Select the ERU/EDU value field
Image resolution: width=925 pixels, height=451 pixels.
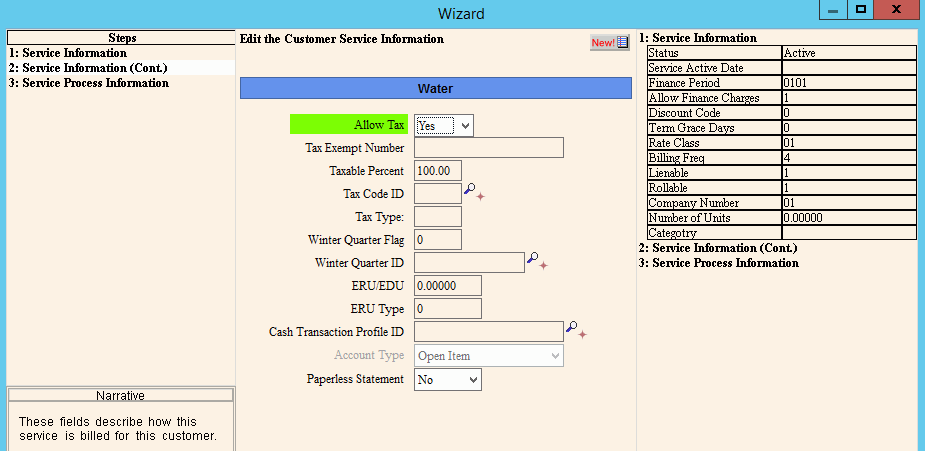(448, 286)
